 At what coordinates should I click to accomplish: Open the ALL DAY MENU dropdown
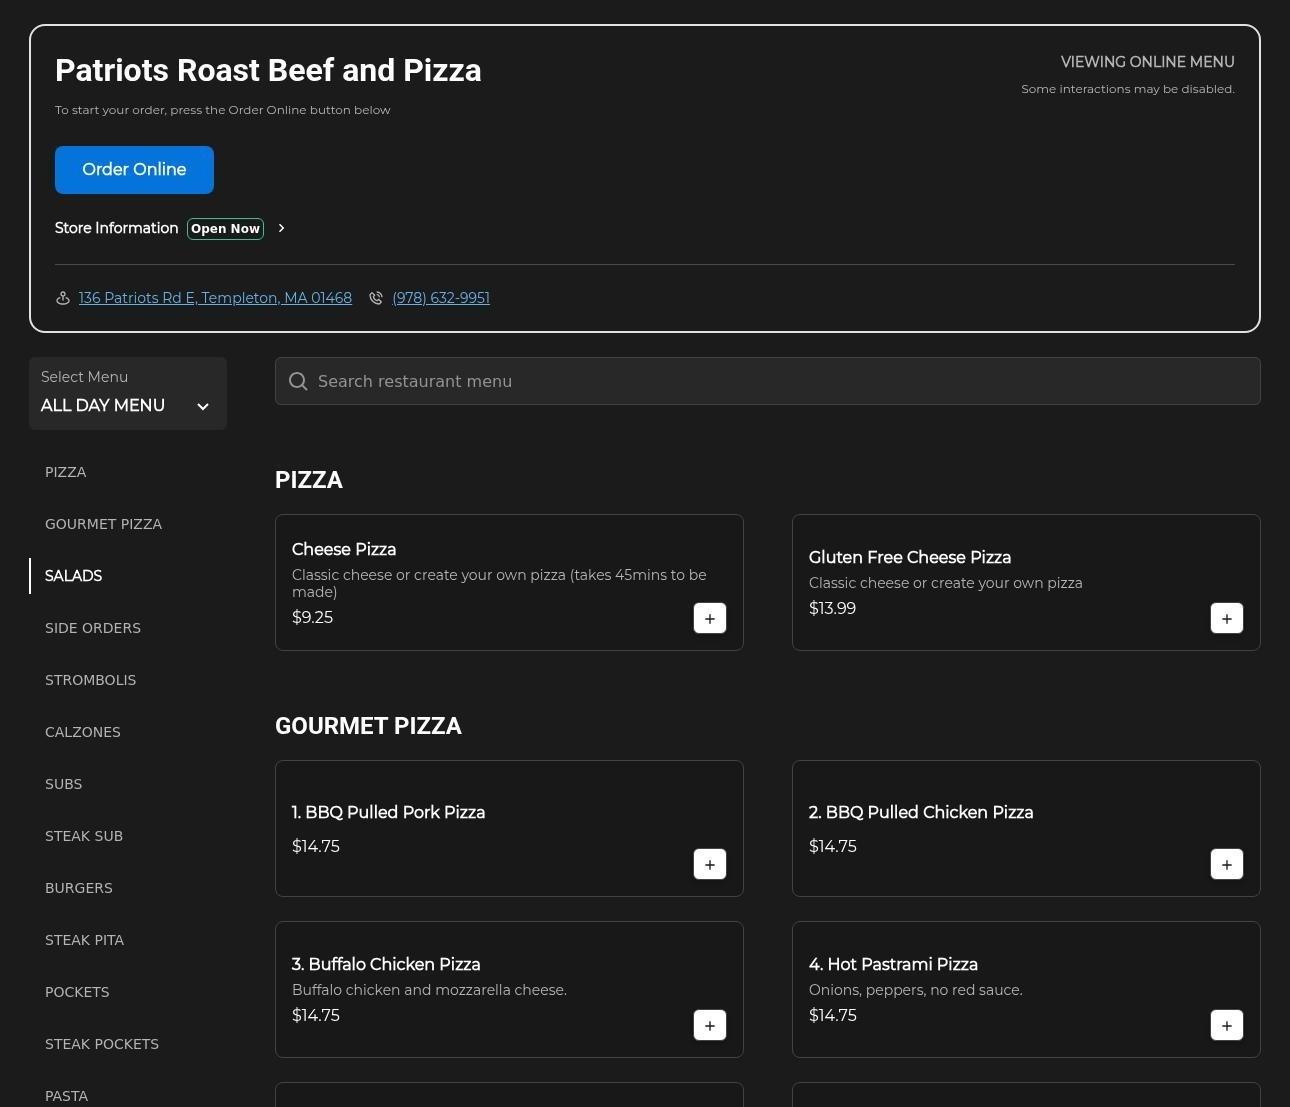pyautogui.click(x=127, y=394)
